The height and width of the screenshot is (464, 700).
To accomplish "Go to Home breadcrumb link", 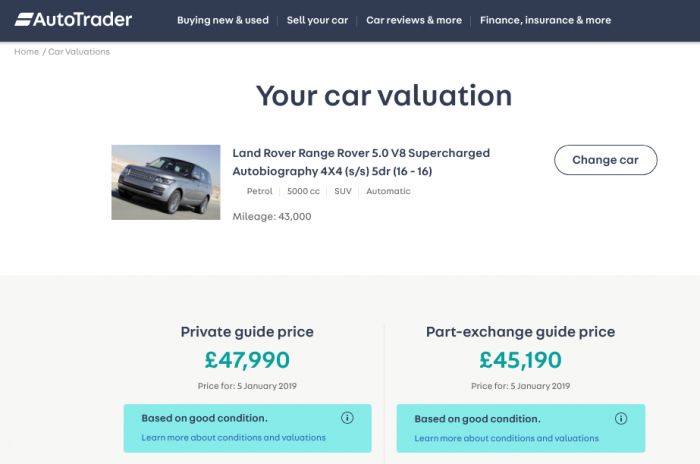I will pyautogui.click(x=26, y=52).
